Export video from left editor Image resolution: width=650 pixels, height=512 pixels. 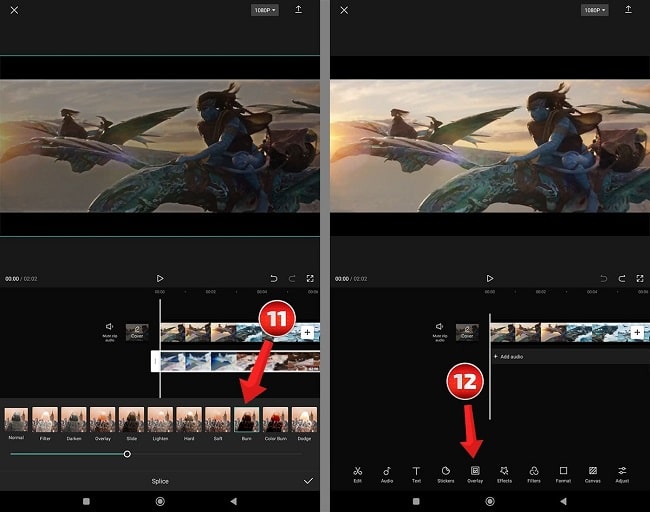[x=298, y=10]
